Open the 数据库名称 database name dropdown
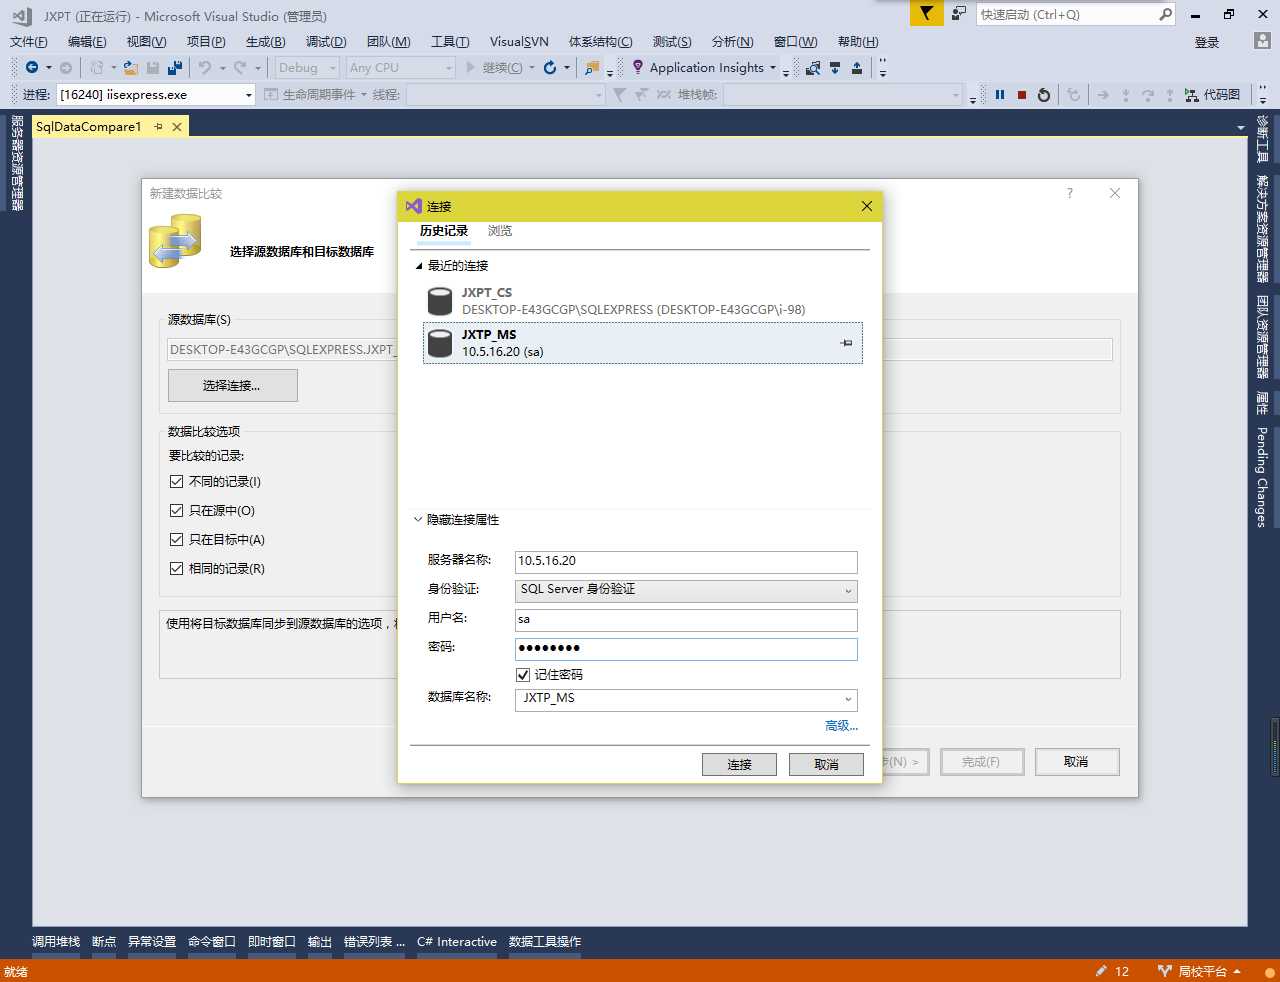This screenshot has width=1280, height=982. point(686,699)
